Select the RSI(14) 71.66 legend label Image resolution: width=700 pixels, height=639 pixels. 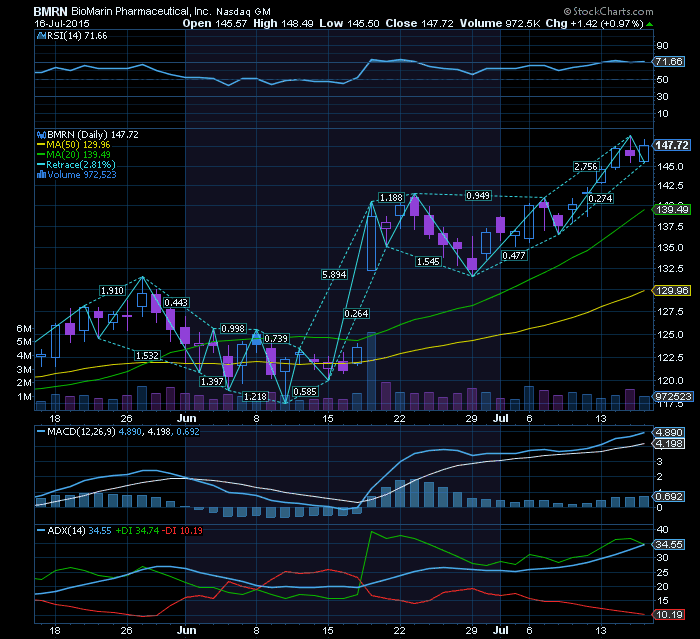point(77,36)
